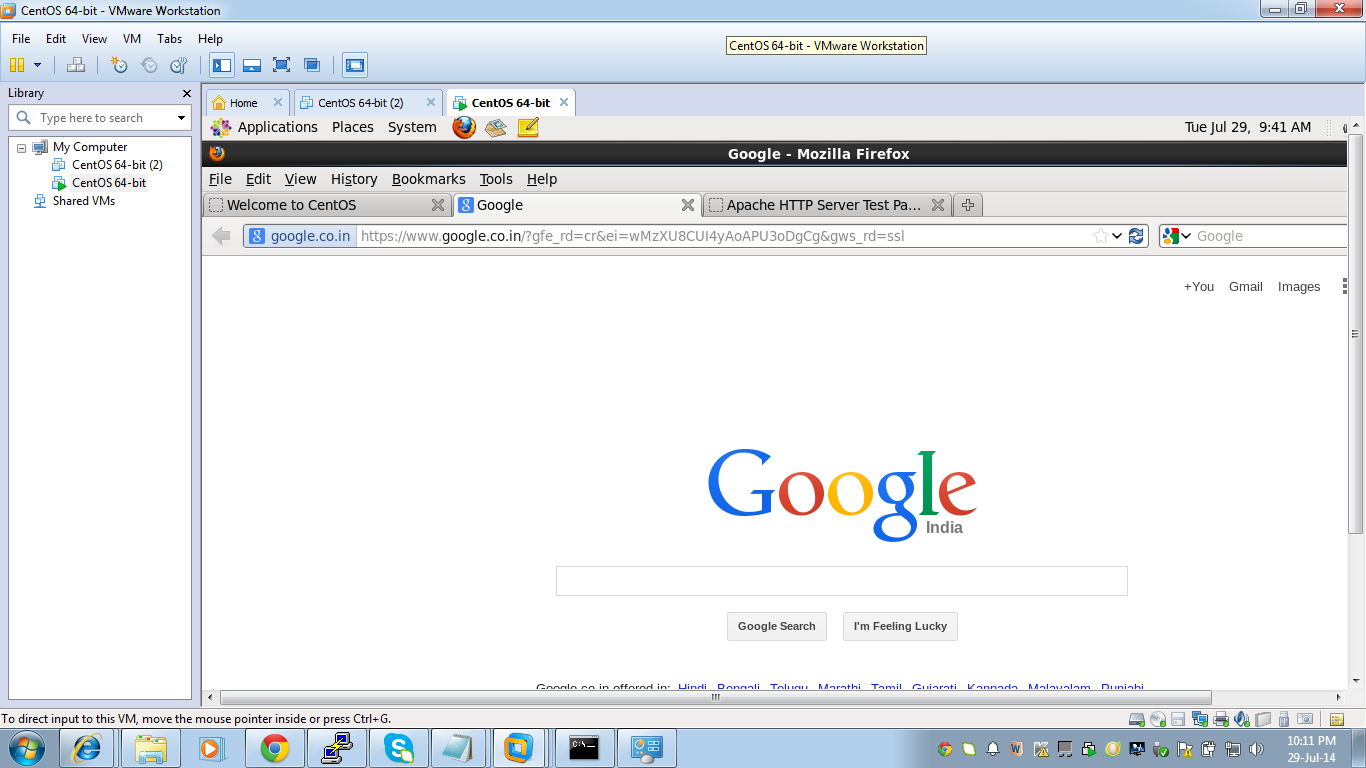Open Firefox Tools menu
The height and width of the screenshot is (768, 1366).
tap(496, 179)
